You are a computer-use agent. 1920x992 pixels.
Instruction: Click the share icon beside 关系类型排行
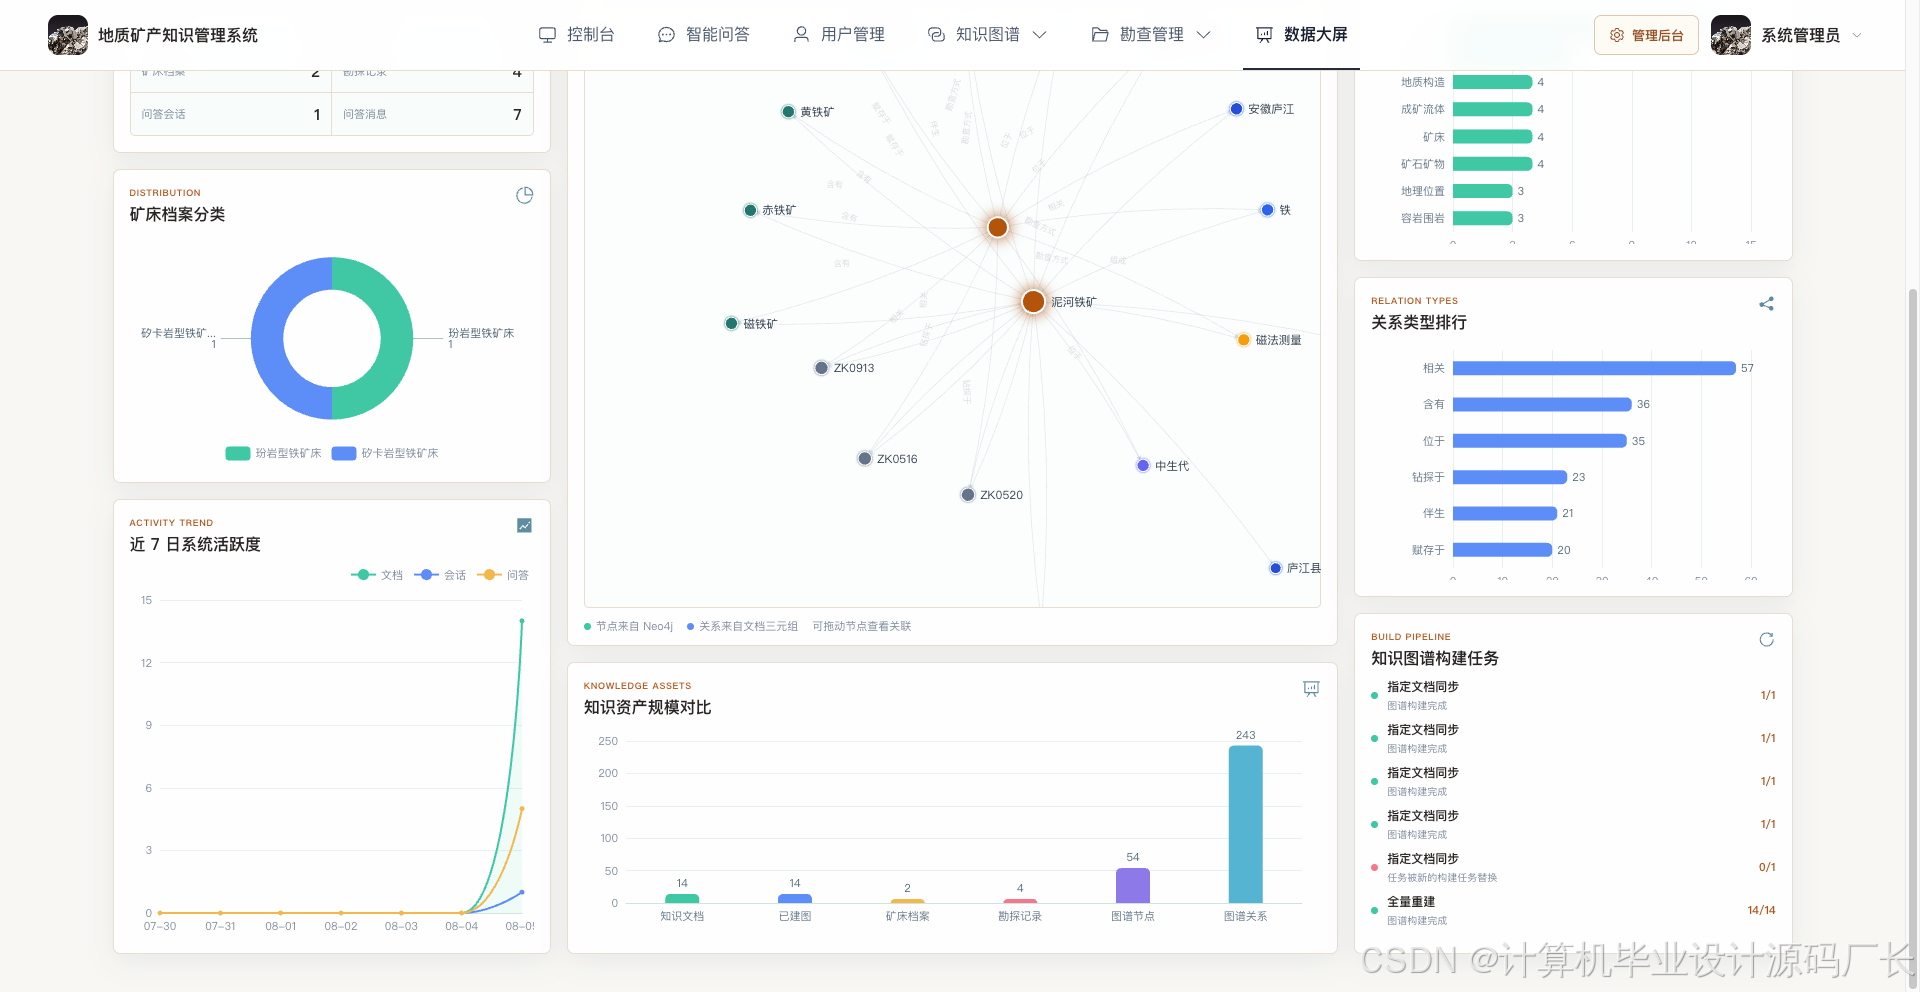click(1766, 304)
